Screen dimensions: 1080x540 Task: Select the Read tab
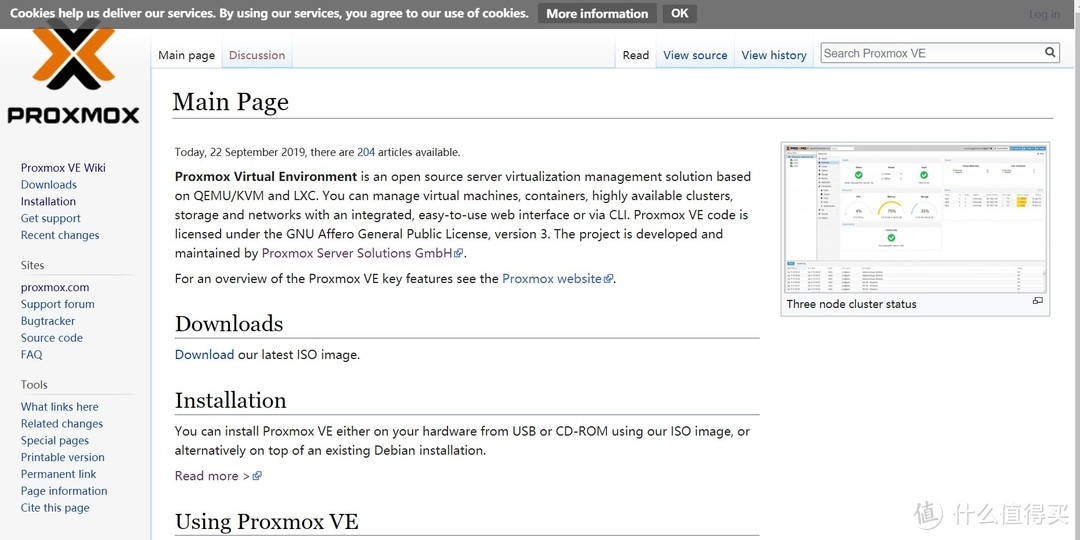point(636,55)
